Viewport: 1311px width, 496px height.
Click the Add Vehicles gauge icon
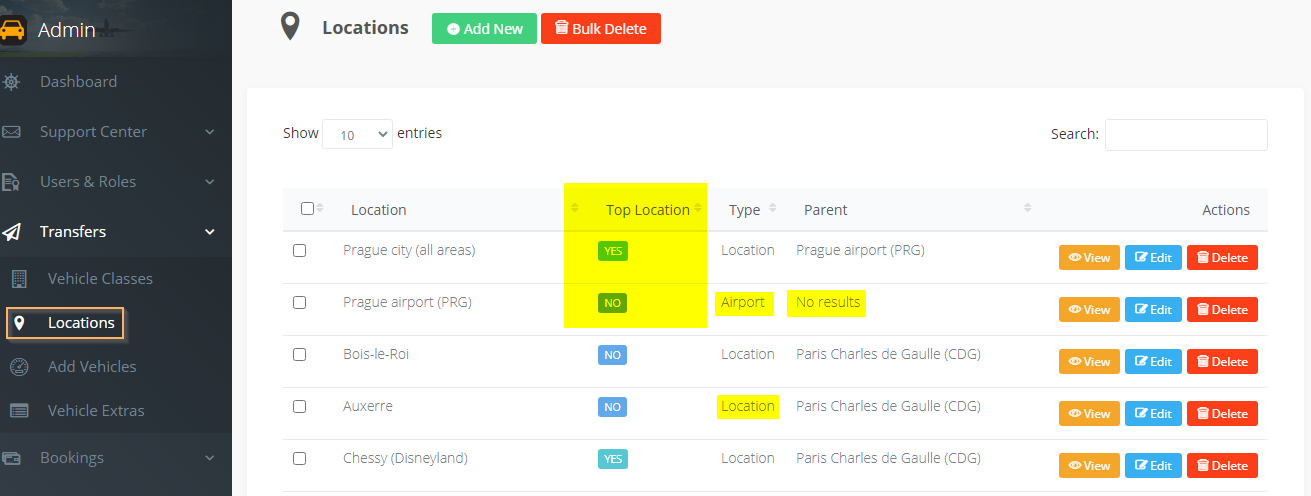[x=19, y=367]
